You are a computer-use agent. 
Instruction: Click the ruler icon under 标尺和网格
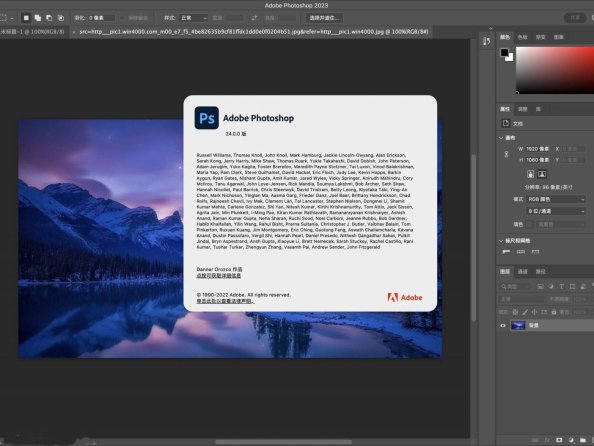[506, 252]
